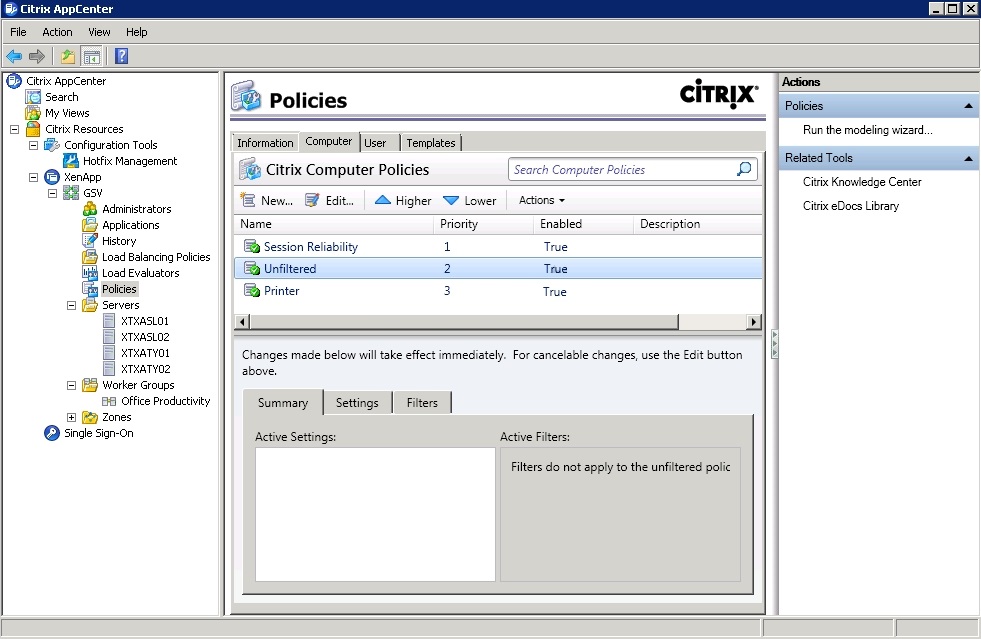Click the policy list horizontal scrollbar thumb

point(464,322)
